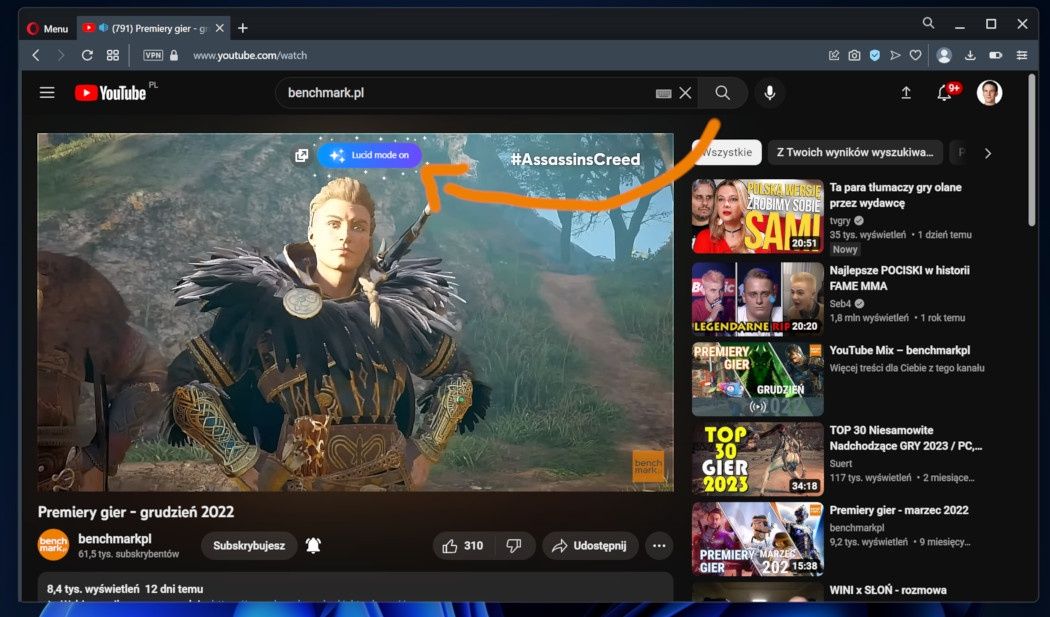The height and width of the screenshot is (617, 1050).
Task: Start voice search with microphone
Action: 770,92
